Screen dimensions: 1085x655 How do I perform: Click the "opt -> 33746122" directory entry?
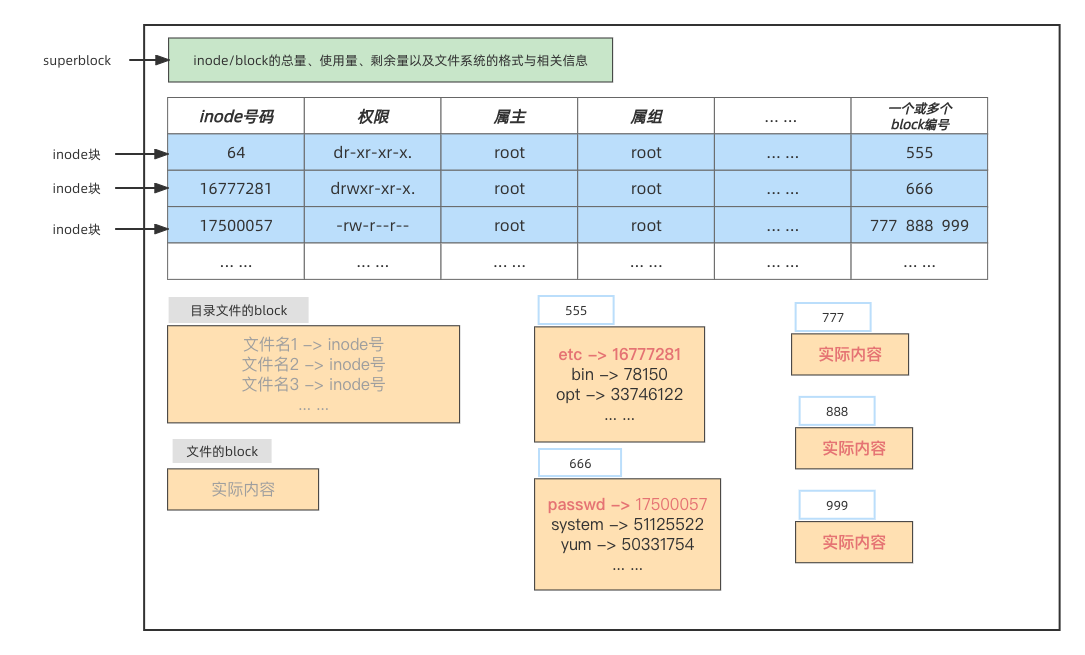coord(619,395)
